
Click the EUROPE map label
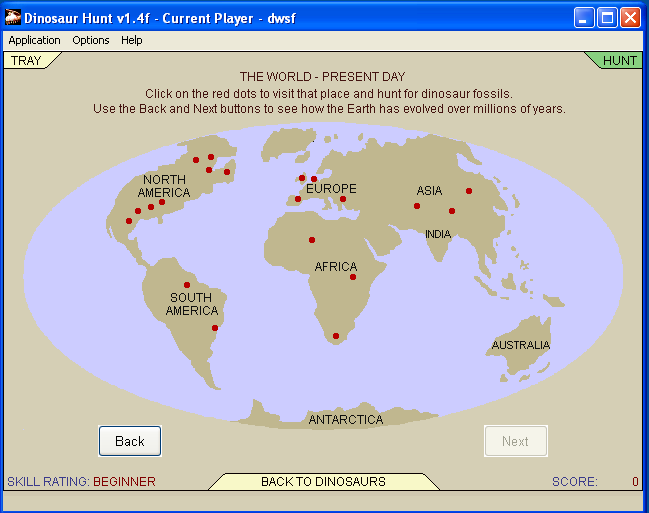[x=331, y=189]
